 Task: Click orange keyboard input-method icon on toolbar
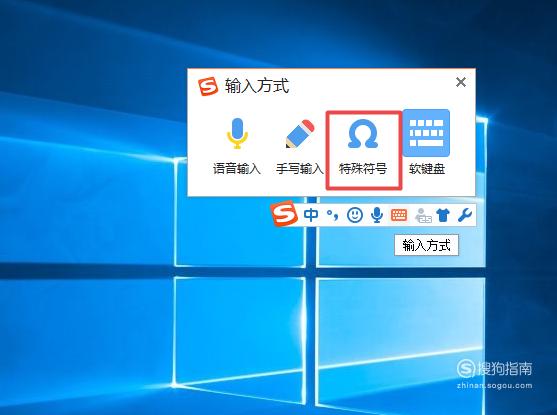(x=399, y=215)
